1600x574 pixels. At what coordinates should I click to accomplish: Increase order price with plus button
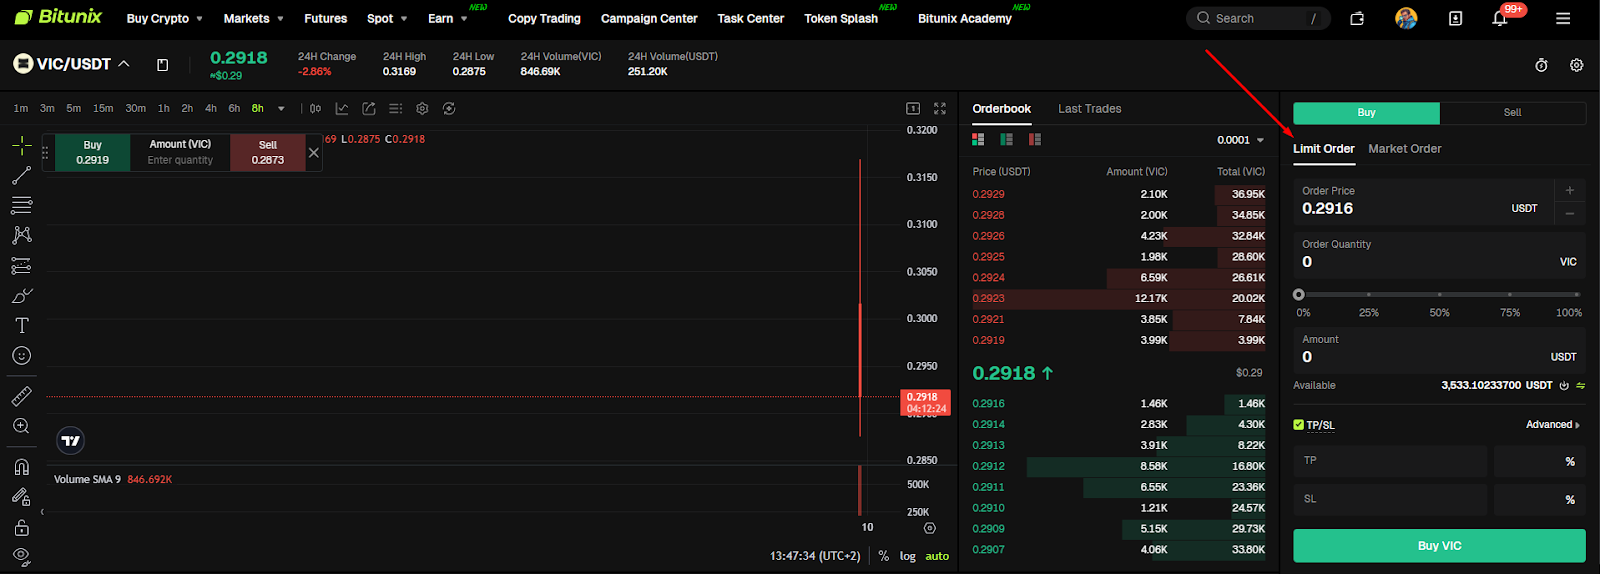click(1570, 190)
